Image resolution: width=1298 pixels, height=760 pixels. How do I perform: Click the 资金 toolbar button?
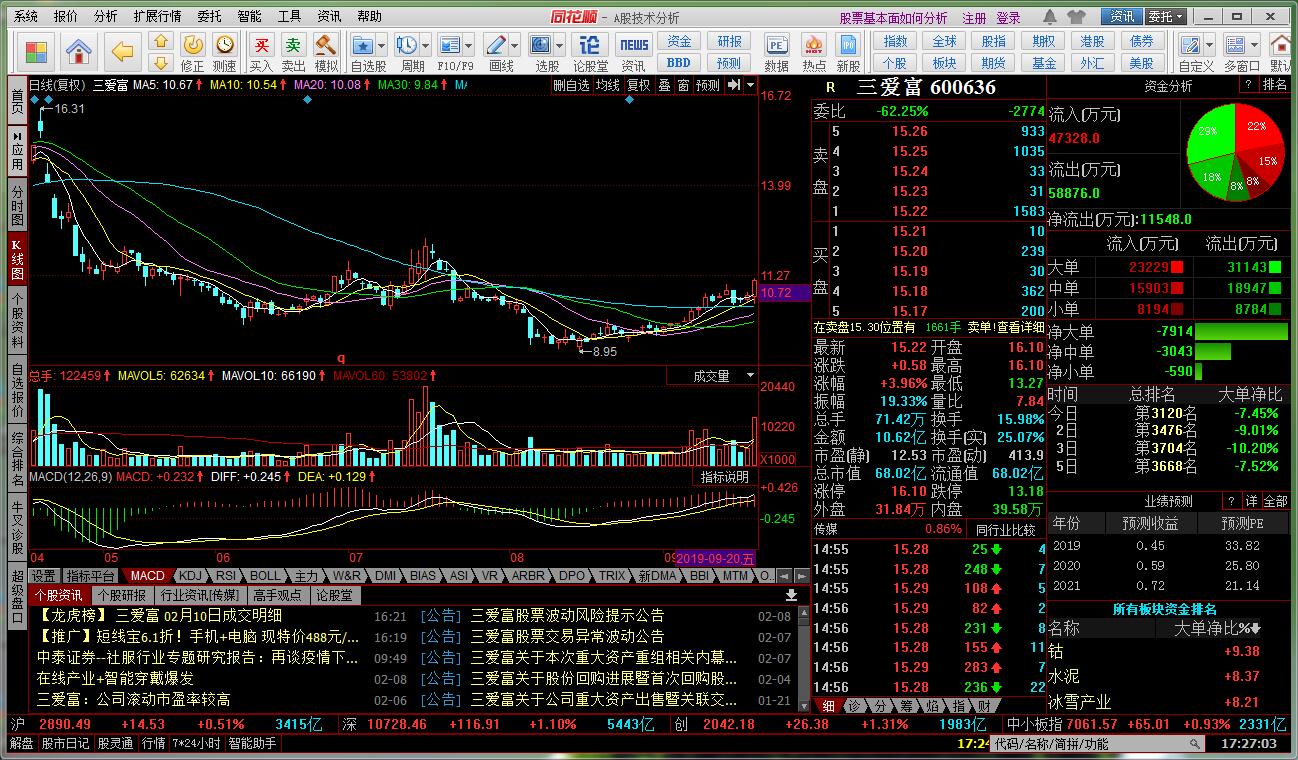tap(679, 41)
